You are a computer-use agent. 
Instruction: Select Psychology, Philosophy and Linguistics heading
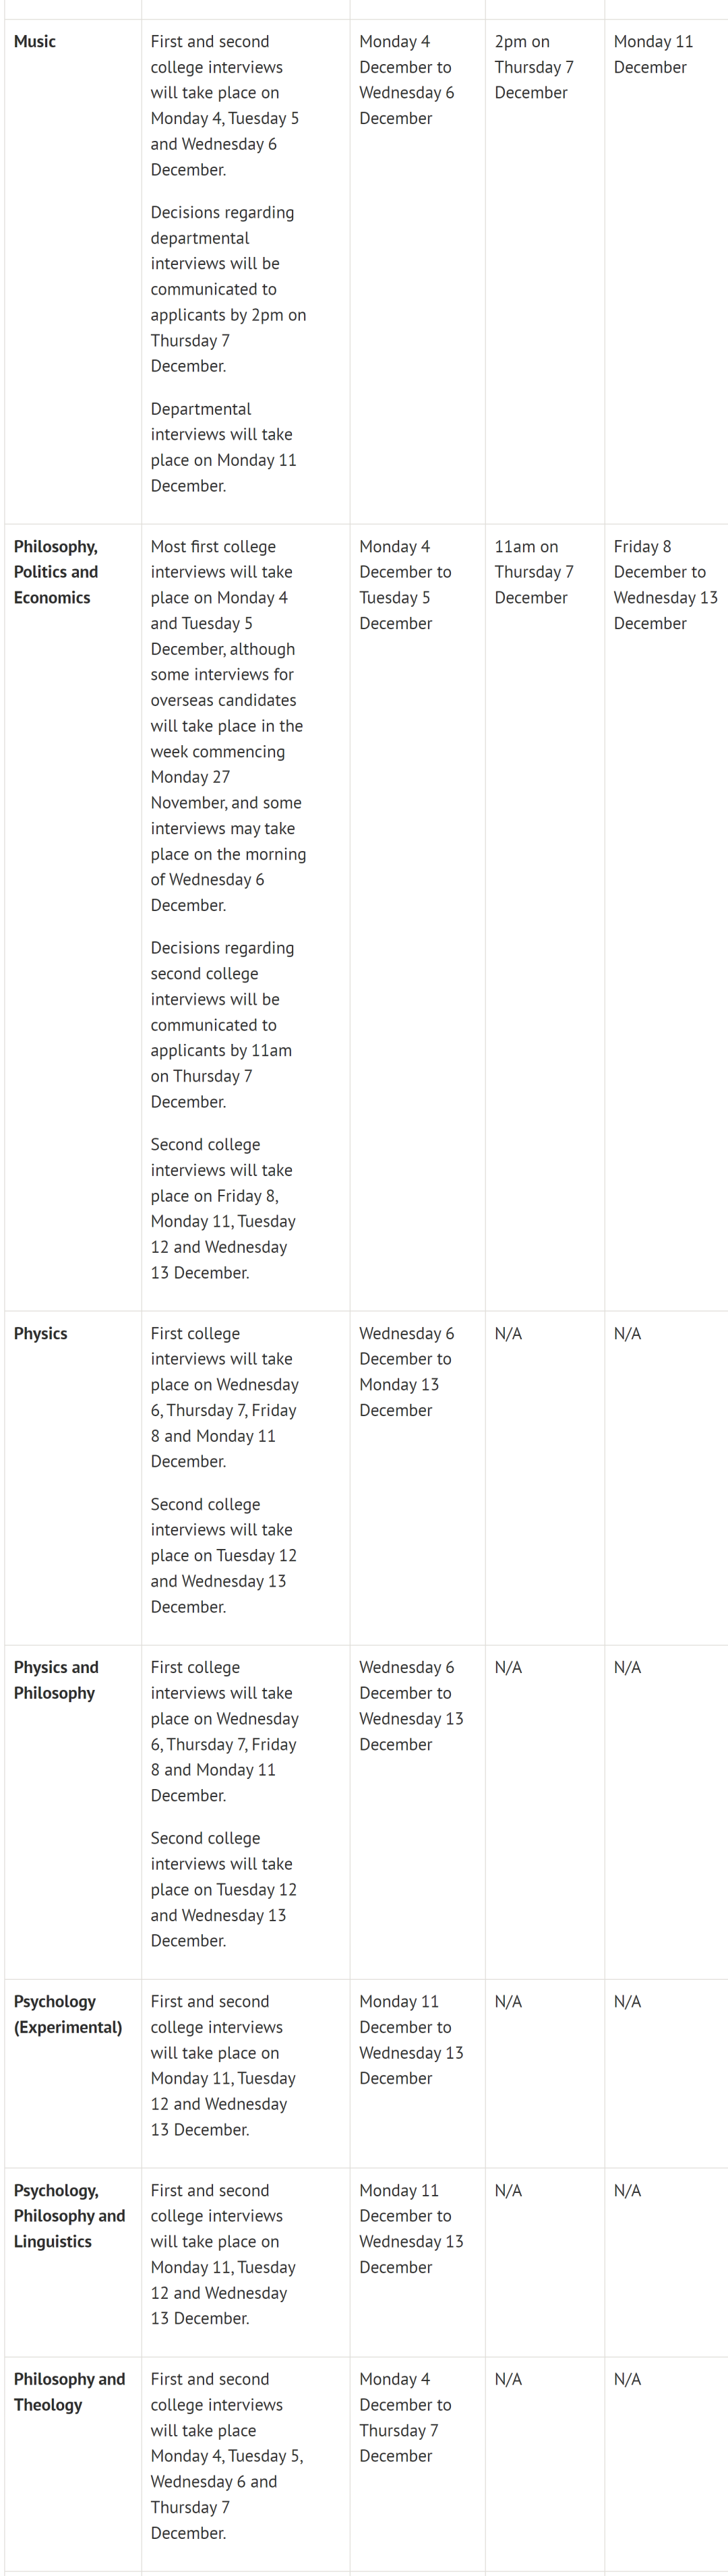tap(70, 2216)
